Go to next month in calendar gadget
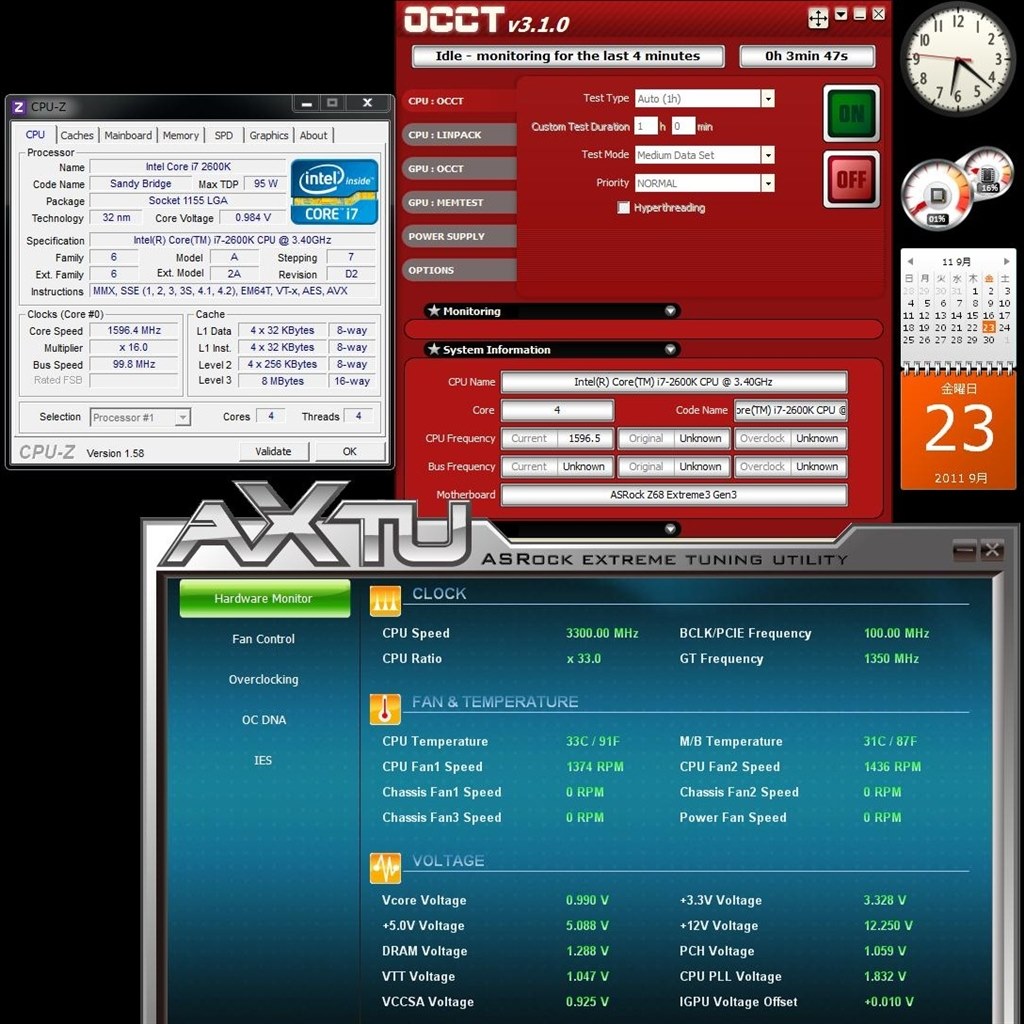Screen dimensions: 1024x1024 pos(1006,261)
